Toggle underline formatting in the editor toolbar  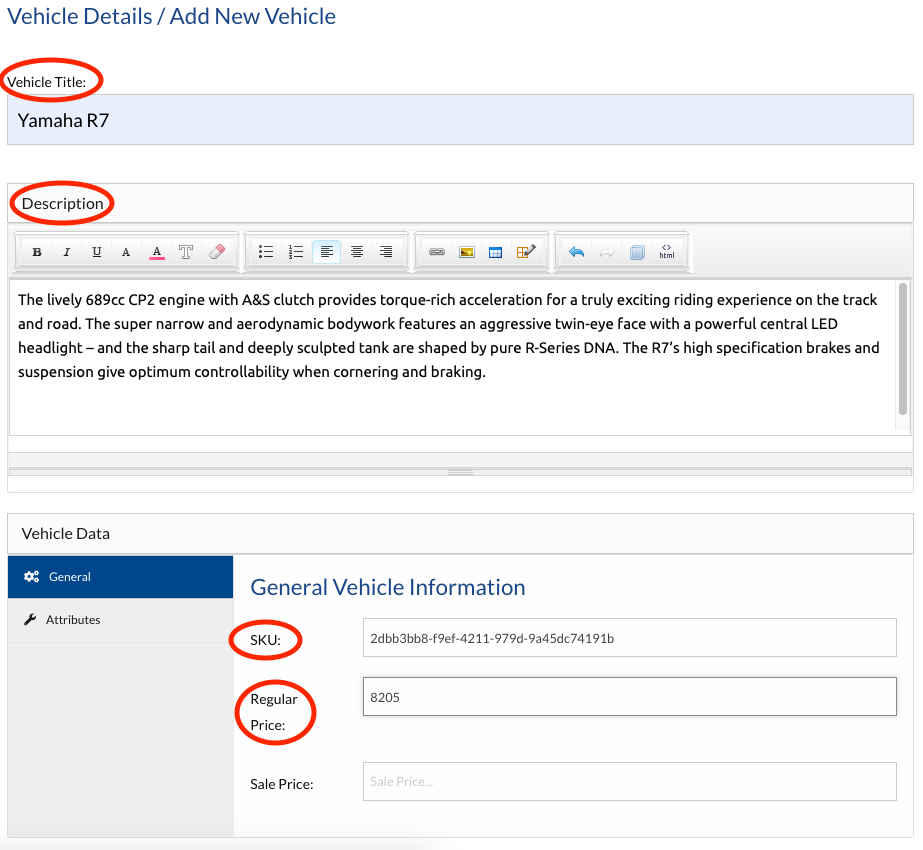tap(97, 252)
